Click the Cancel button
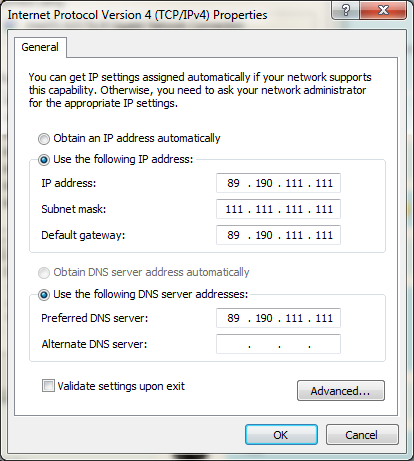Image resolution: width=414 pixels, height=461 pixels. click(x=362, y=435)
